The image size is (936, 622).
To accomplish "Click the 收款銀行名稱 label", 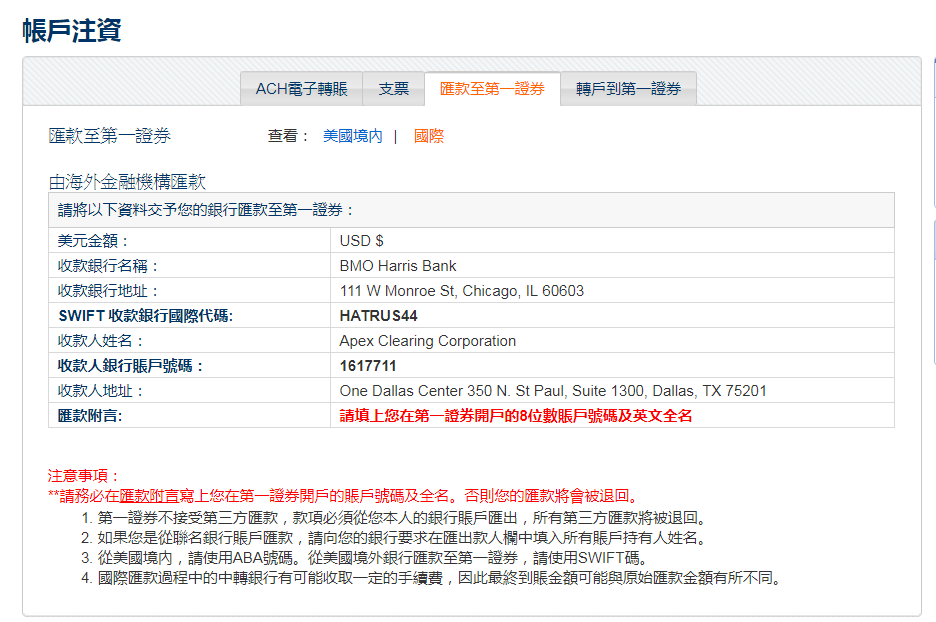I will click(x=107, y=266).
